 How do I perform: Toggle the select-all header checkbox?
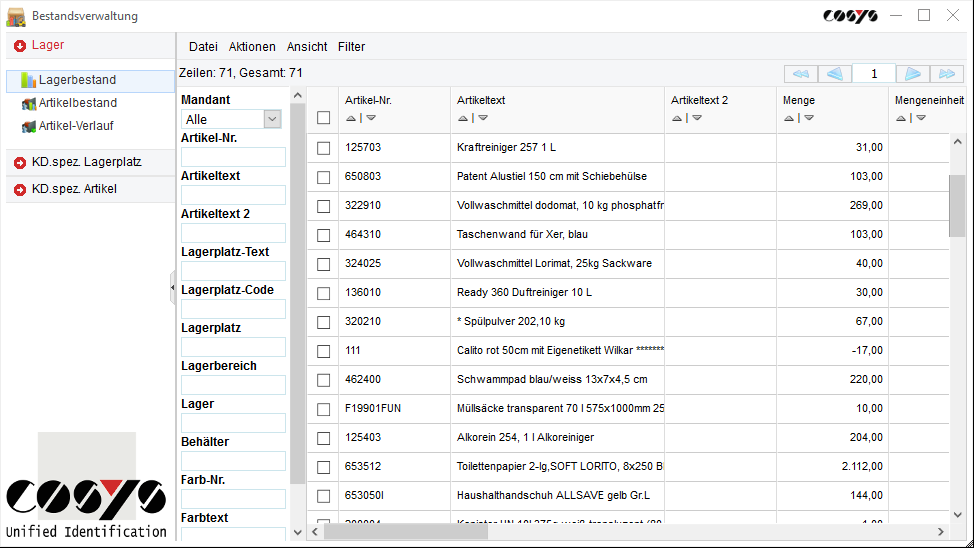[323, 118]
